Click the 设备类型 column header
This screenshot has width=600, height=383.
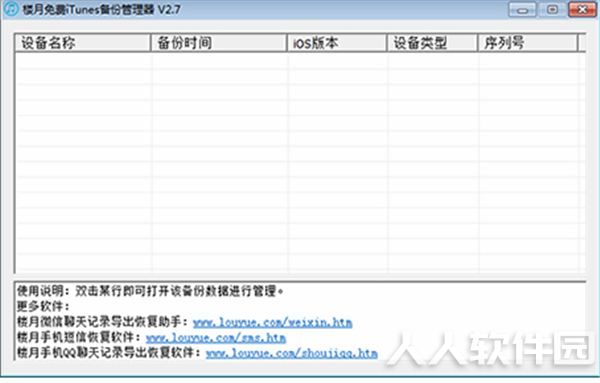point(432,43)
